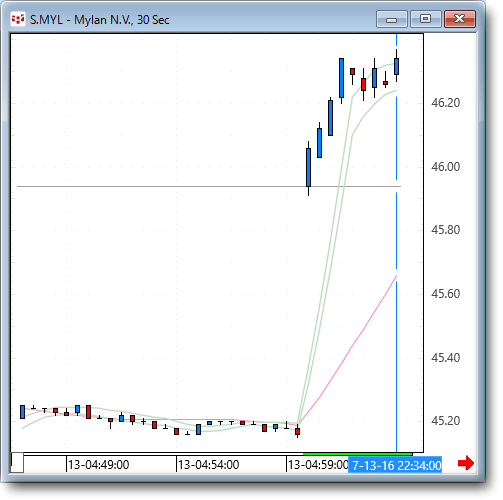The image size is (503, 500).
Task: Click the chart application icon in title bar
Action: click(x=18, y=19)
